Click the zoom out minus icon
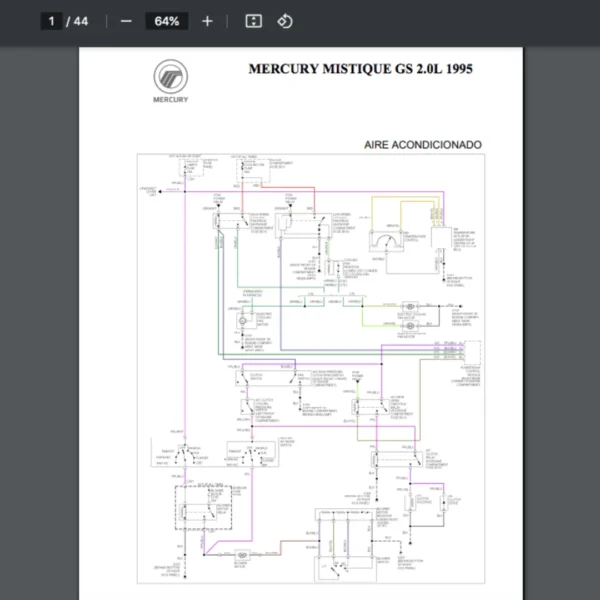 [x=126, y=21]
